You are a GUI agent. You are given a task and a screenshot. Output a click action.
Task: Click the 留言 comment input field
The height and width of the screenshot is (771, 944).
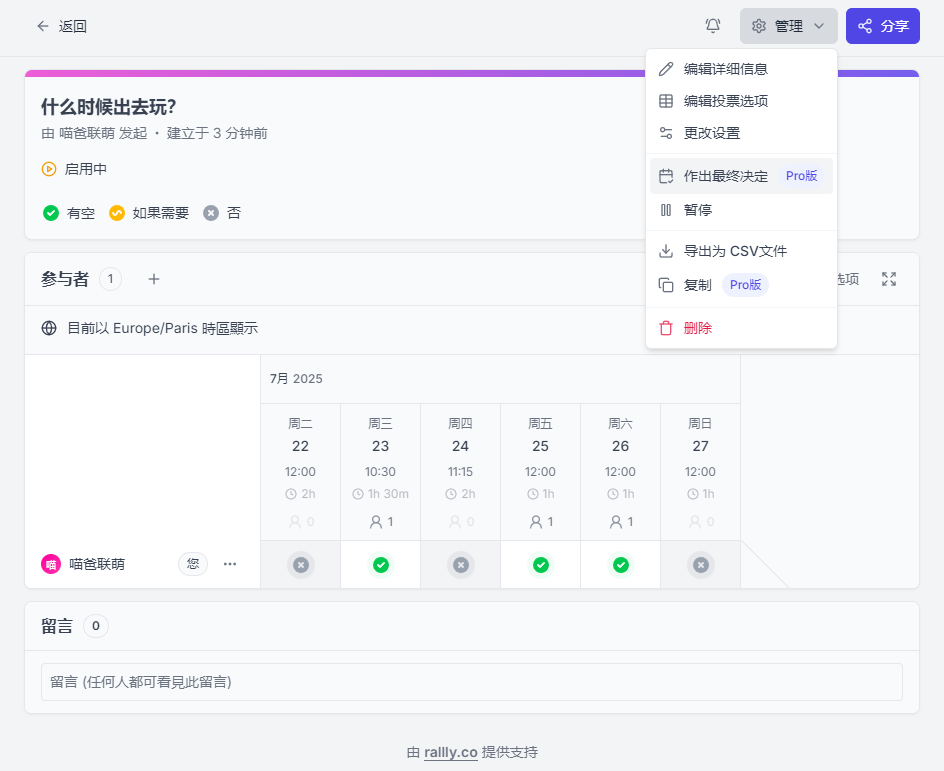coord(472,682)
